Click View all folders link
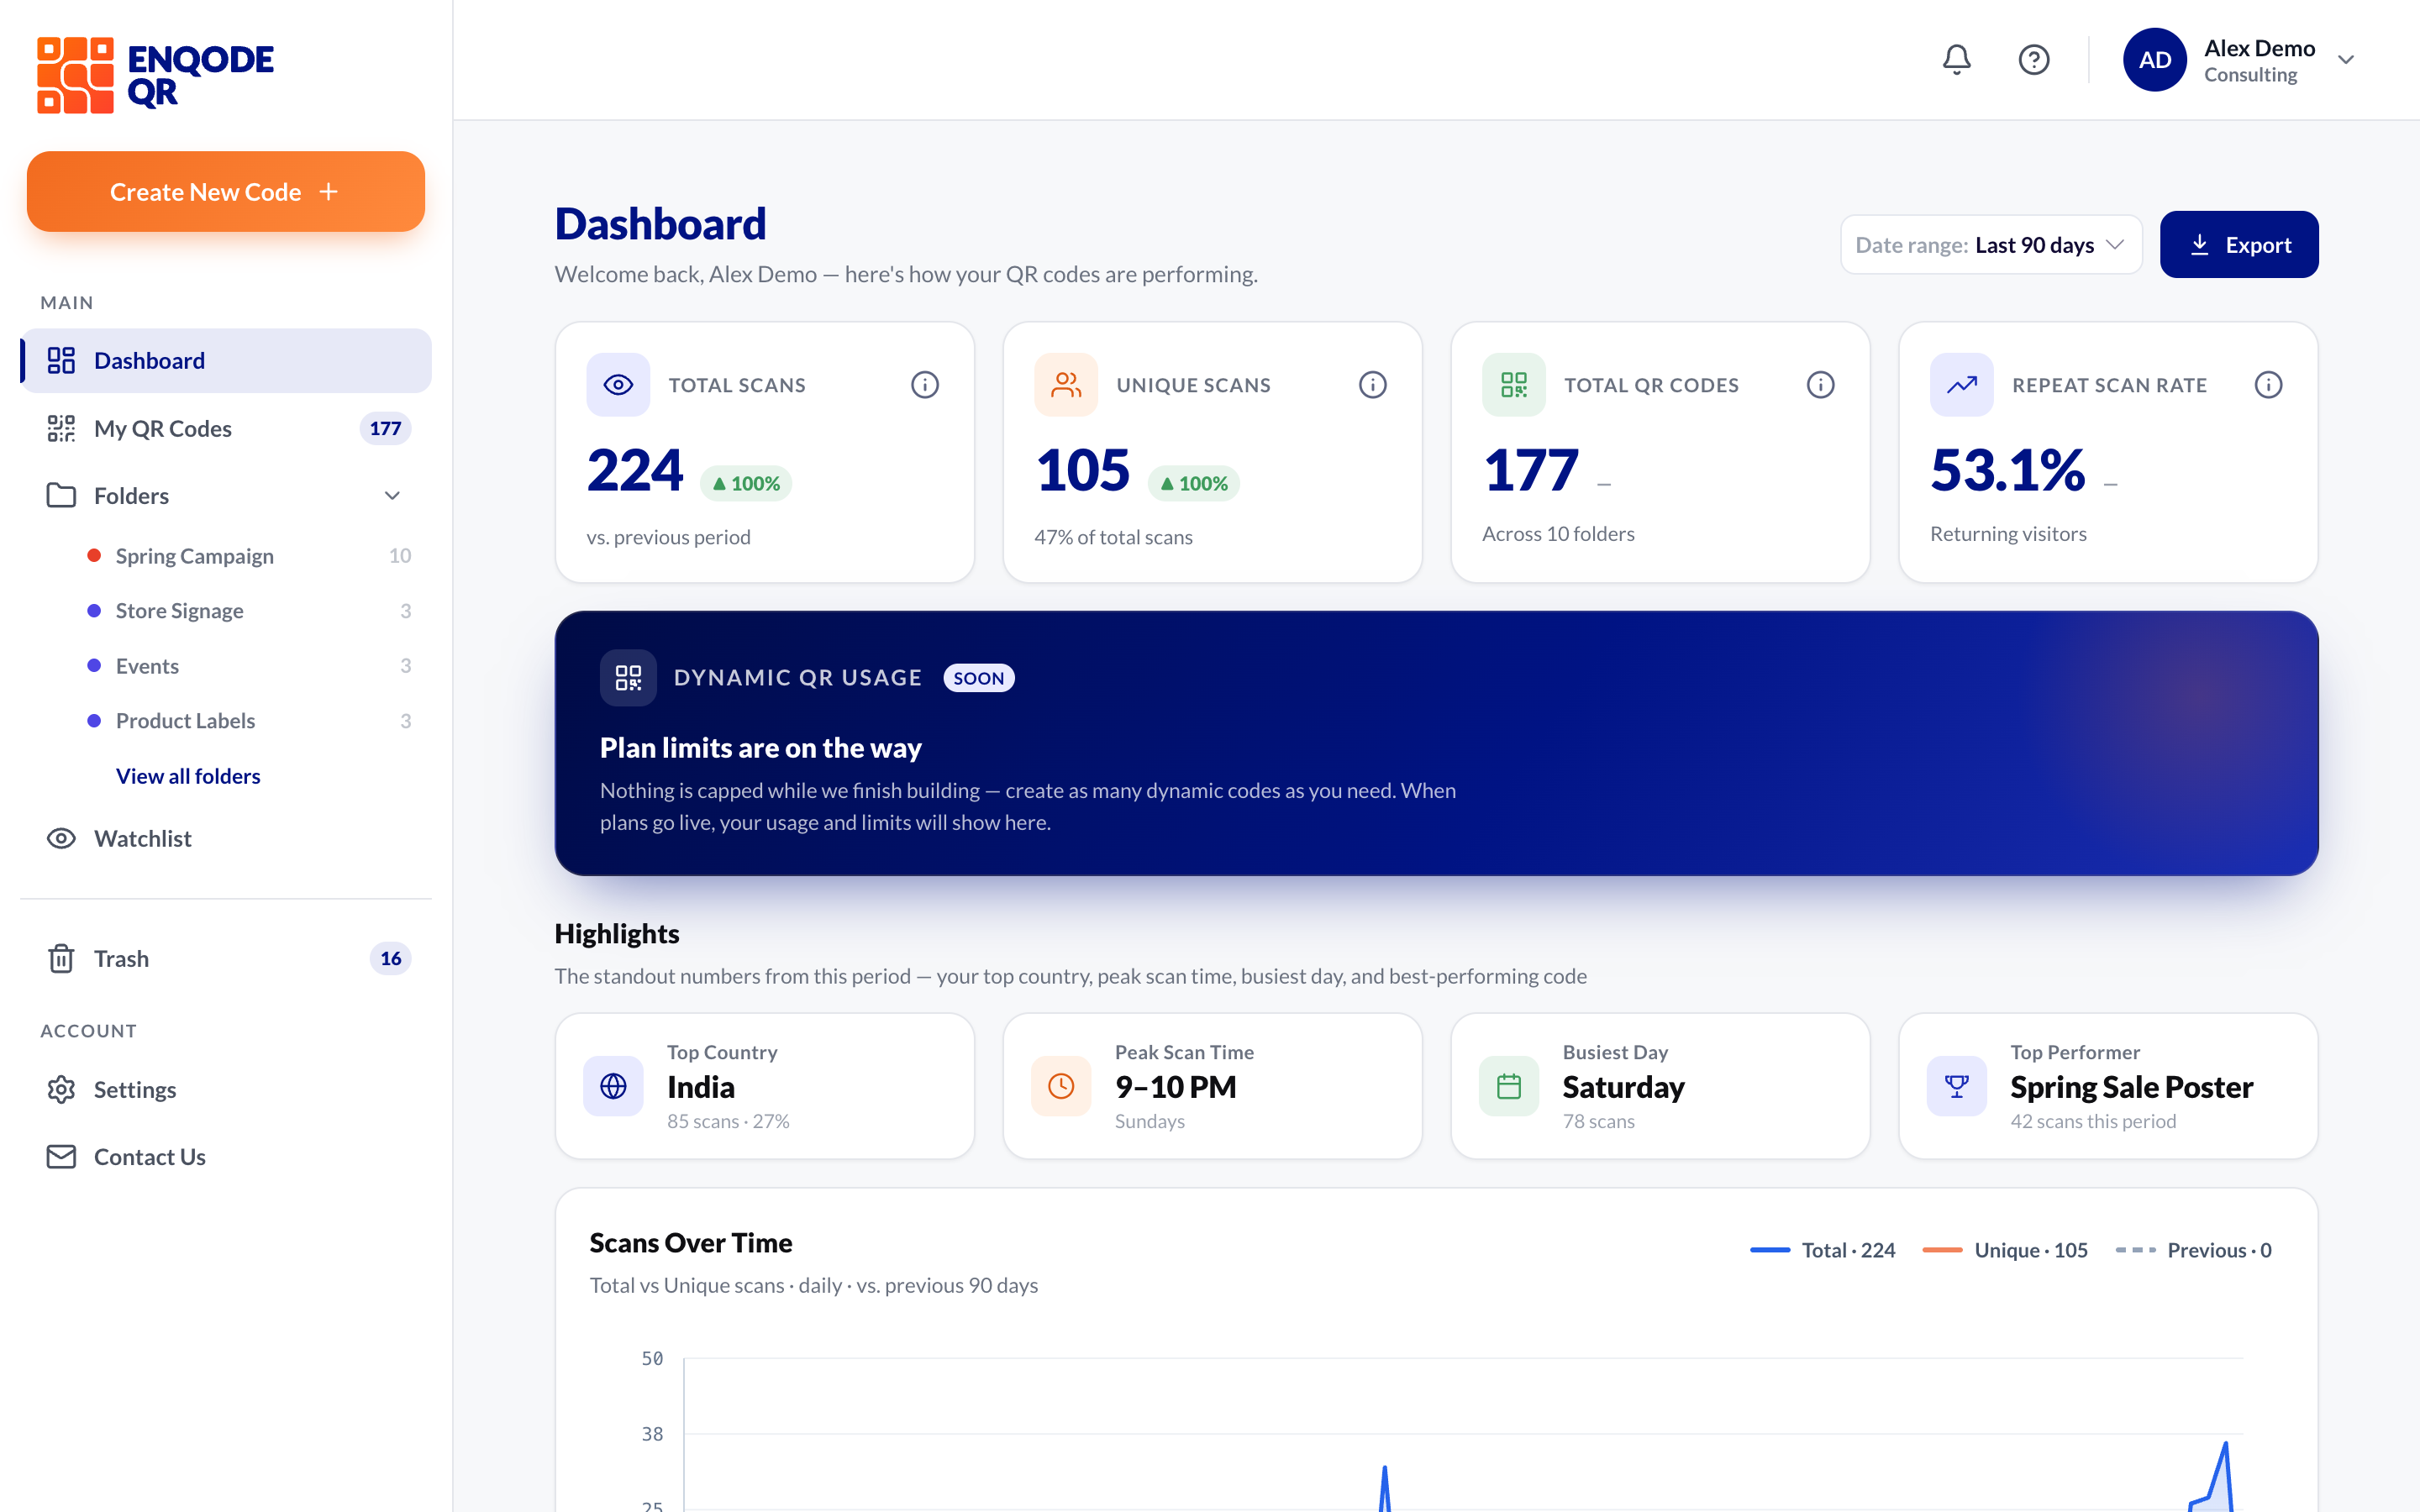 [x=188, y=776]
